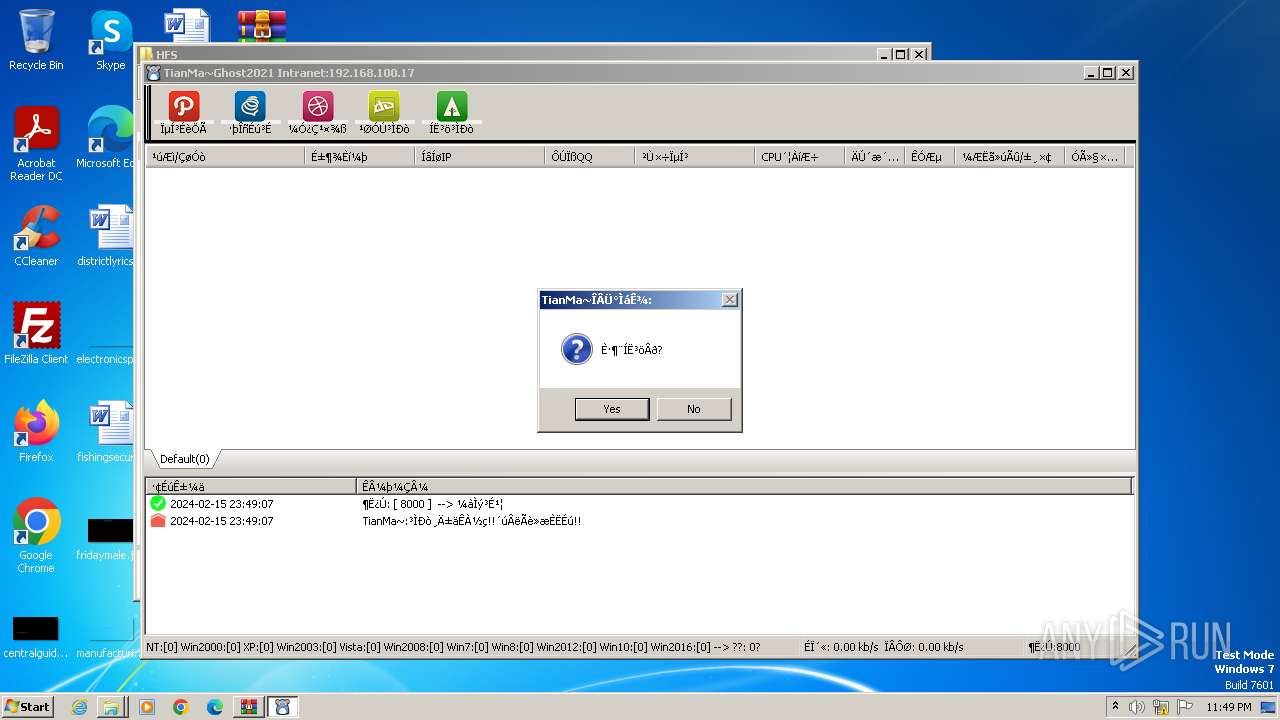Open the Start menu
The image size is (1280, 720).
pyautogui.click(x=28, y=706)
